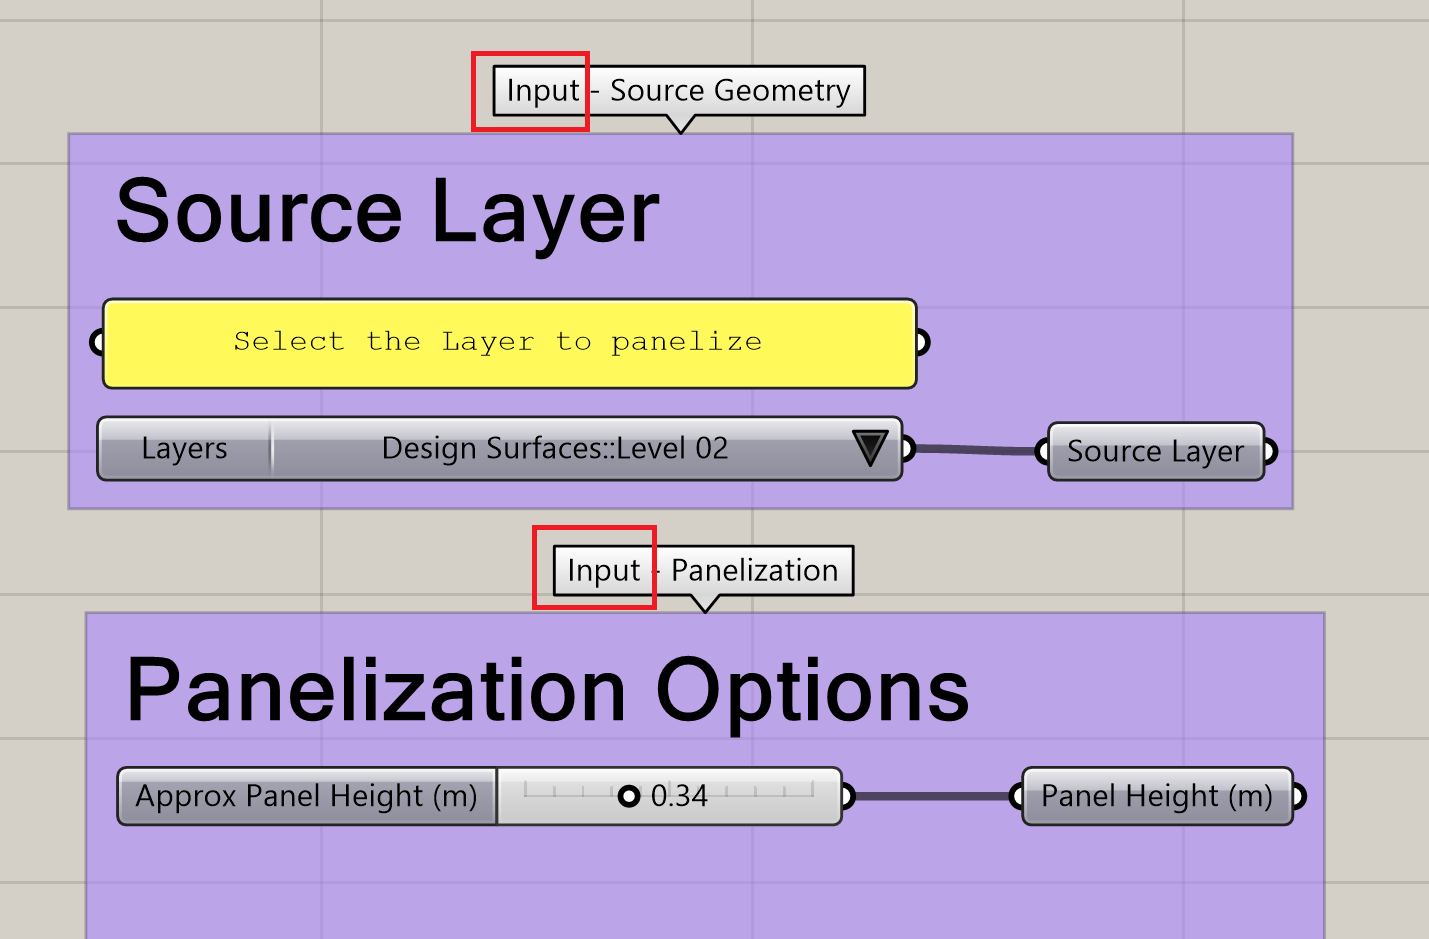This screenshot has height=939, width=1429.
Task: Click the output grip of the height slider
Action: pyautogui.click(x=848, y=796)
